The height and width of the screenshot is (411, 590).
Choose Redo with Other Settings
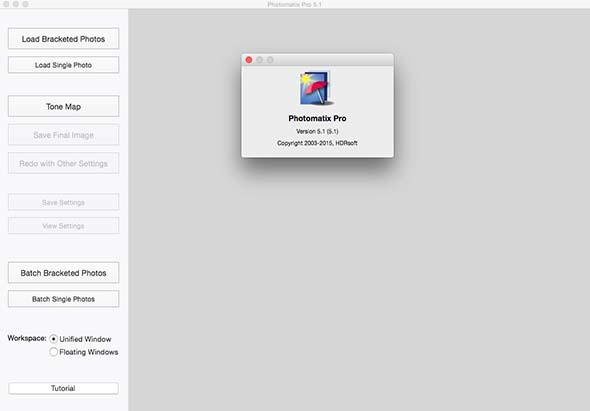click(x=63, y=163)
